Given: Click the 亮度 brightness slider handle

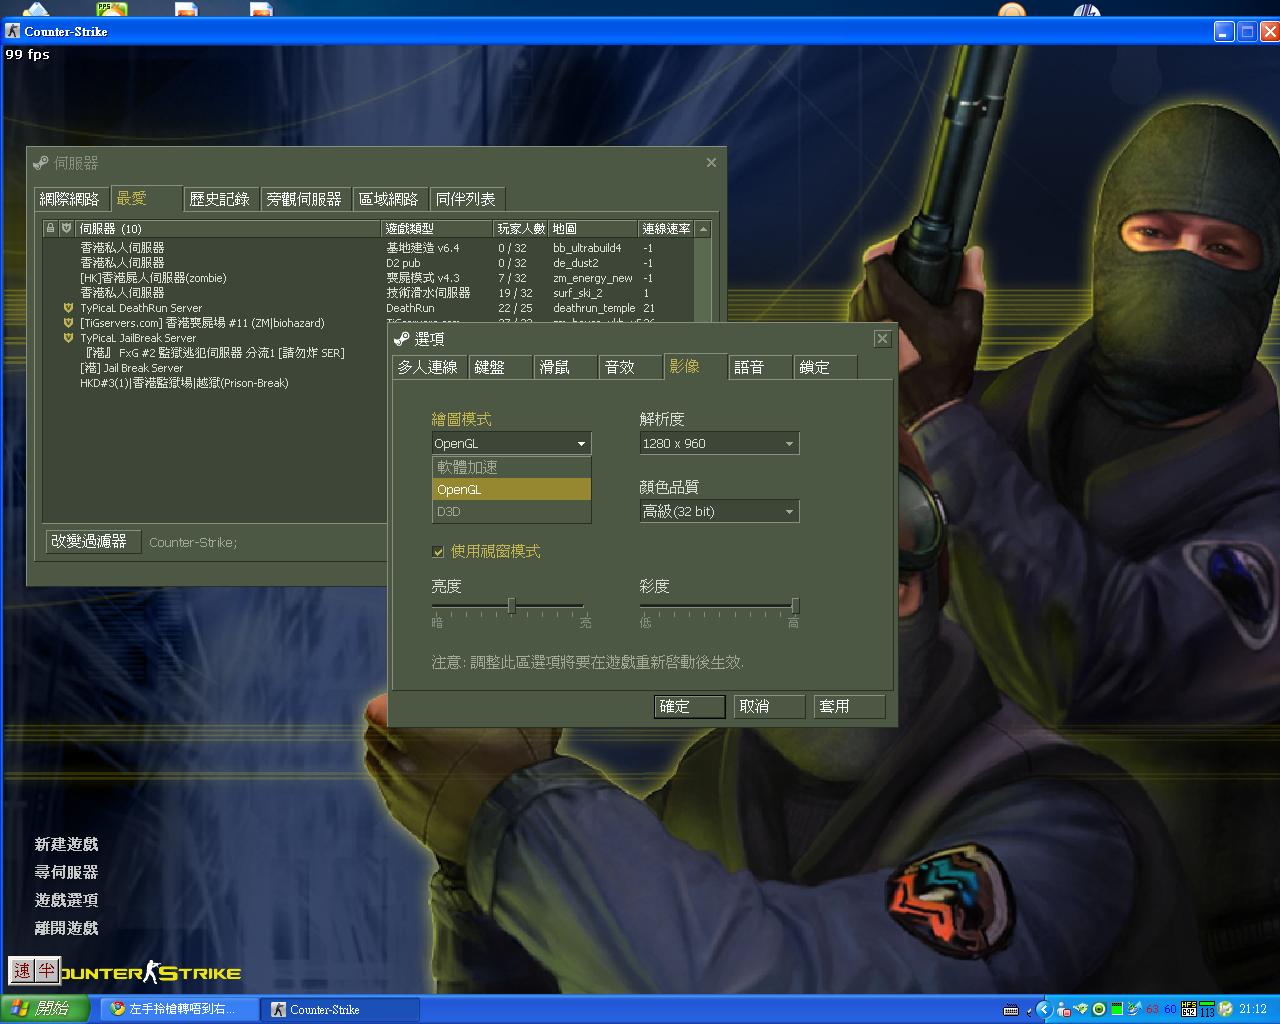Looking at the screenshot, I should pyautogui.click(x=511, y=605).
